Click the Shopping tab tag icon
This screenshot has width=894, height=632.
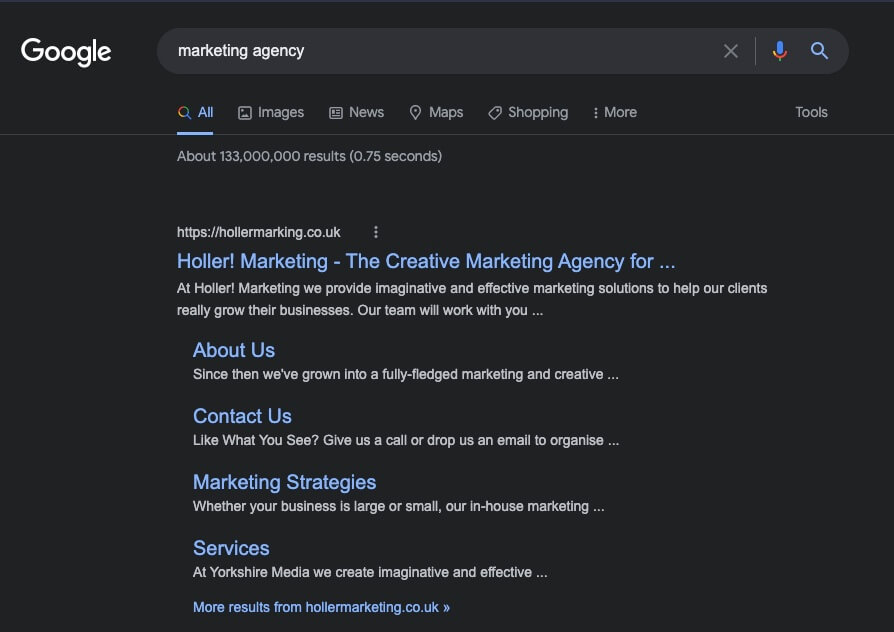coord(494,113)
